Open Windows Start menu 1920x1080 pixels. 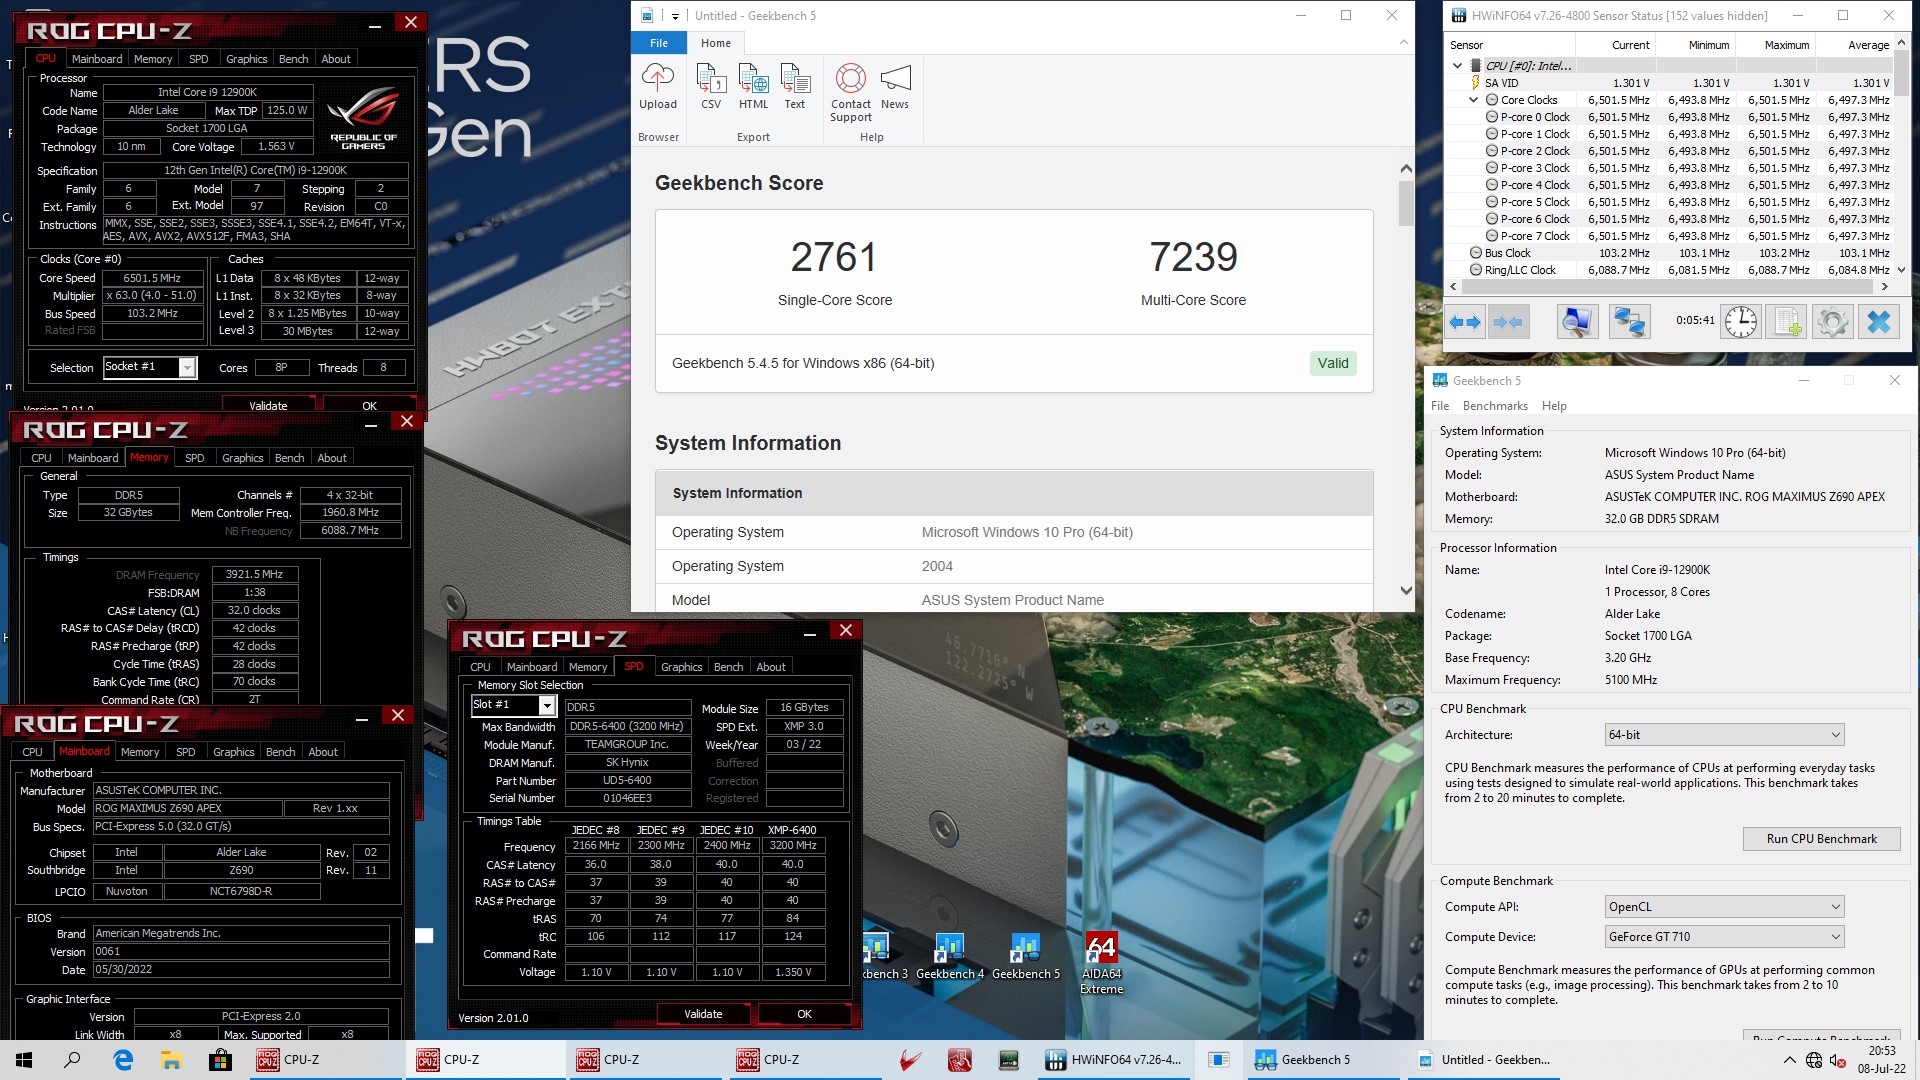coord(24,1060)
